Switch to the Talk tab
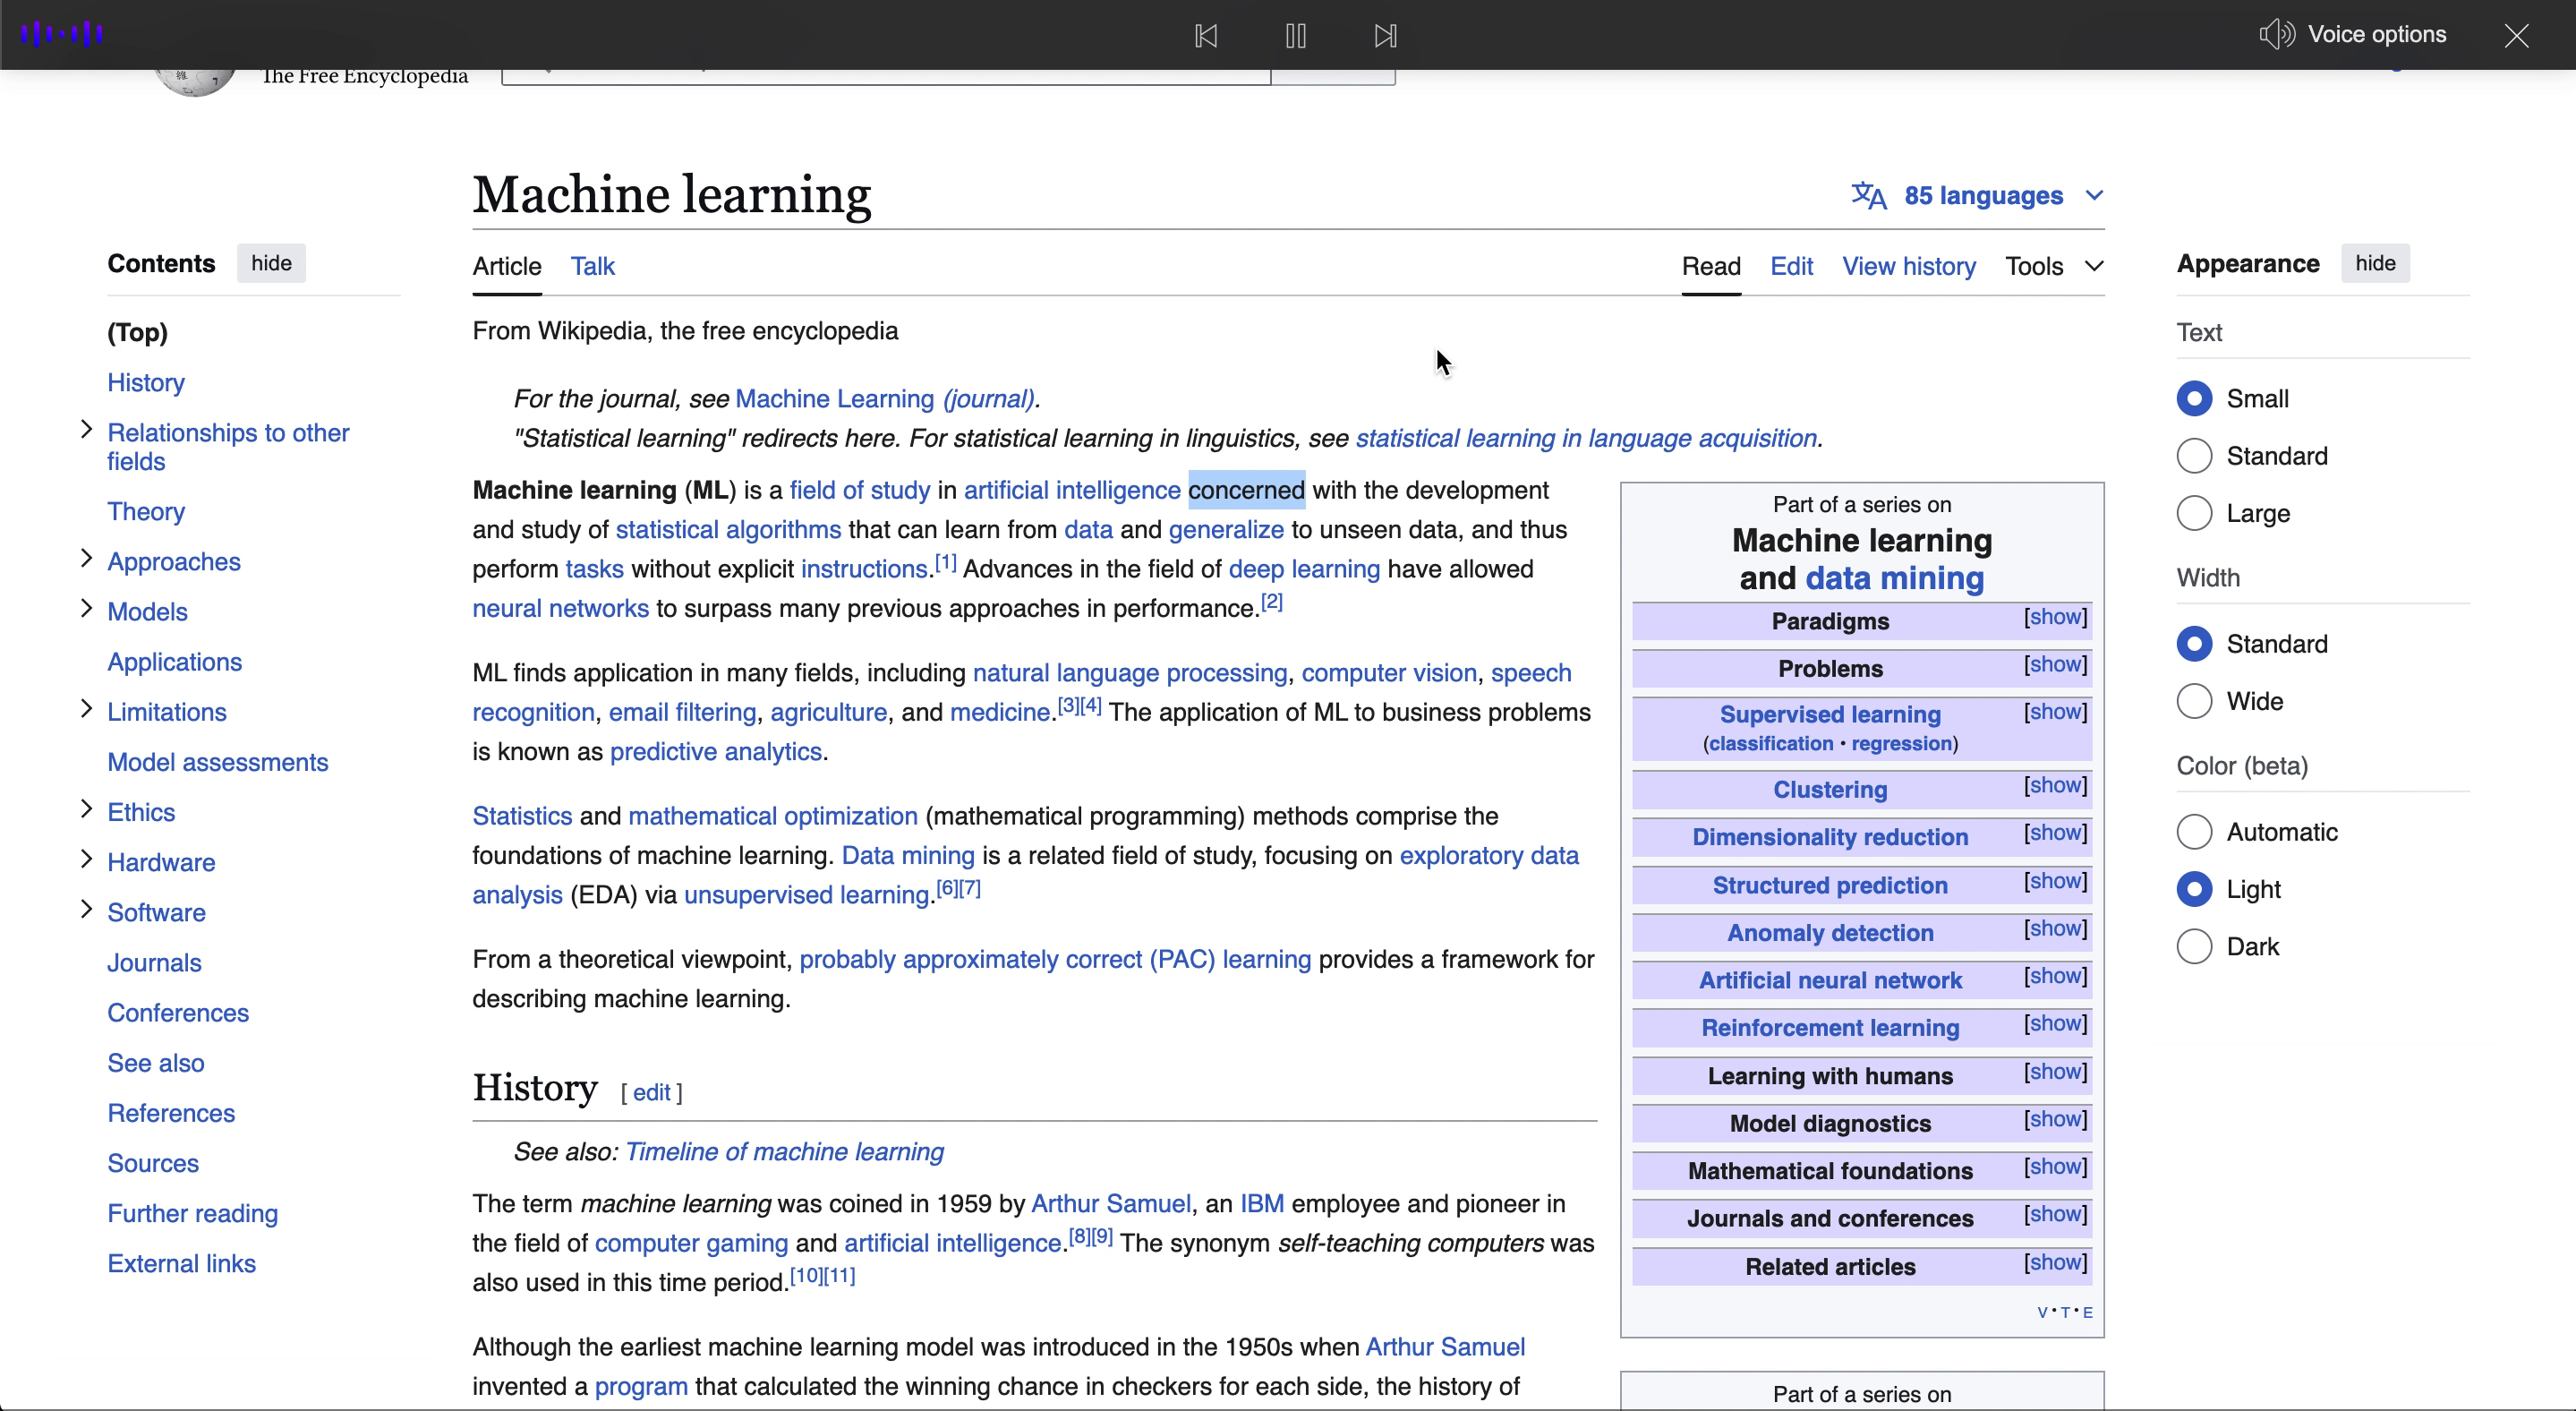This screenshot has height=1411, width=2576. [x=592, y=266]
